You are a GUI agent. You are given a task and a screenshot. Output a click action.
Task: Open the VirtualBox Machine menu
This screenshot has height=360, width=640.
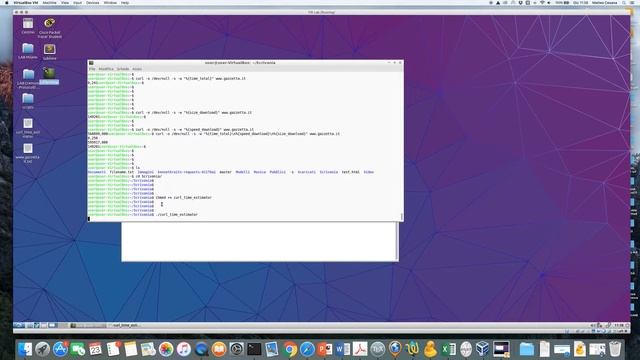click(49, 3)
